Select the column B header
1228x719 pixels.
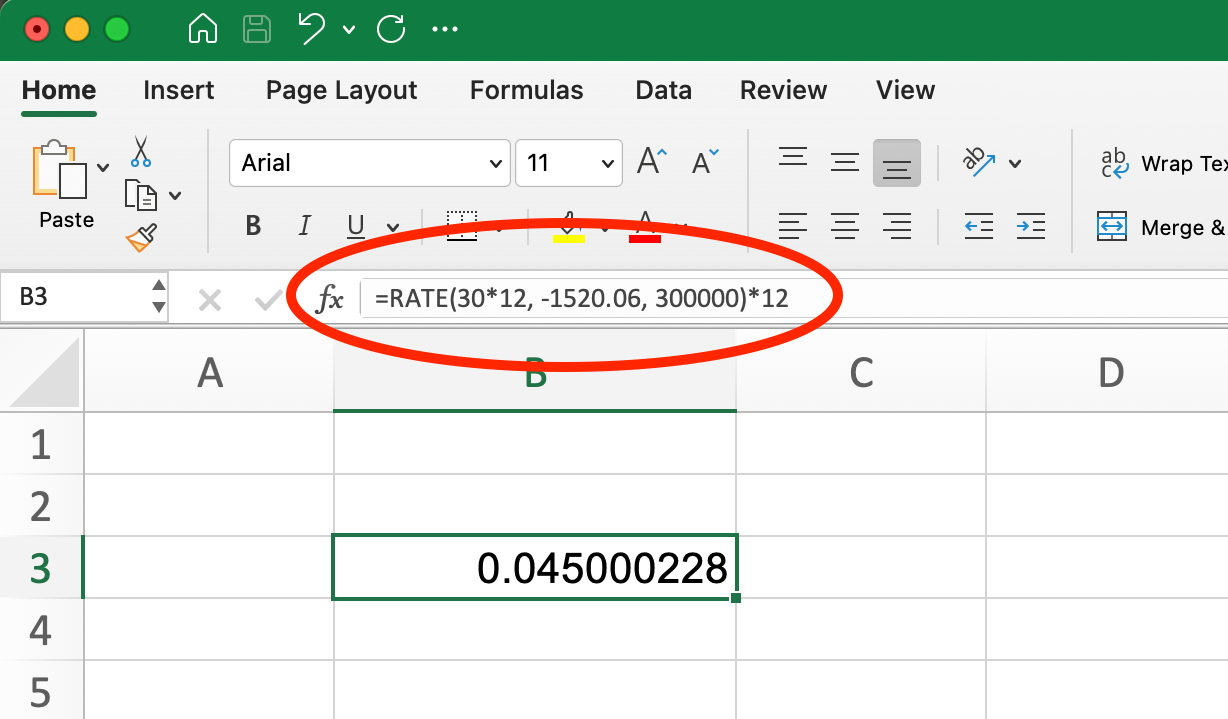(535, 372)
